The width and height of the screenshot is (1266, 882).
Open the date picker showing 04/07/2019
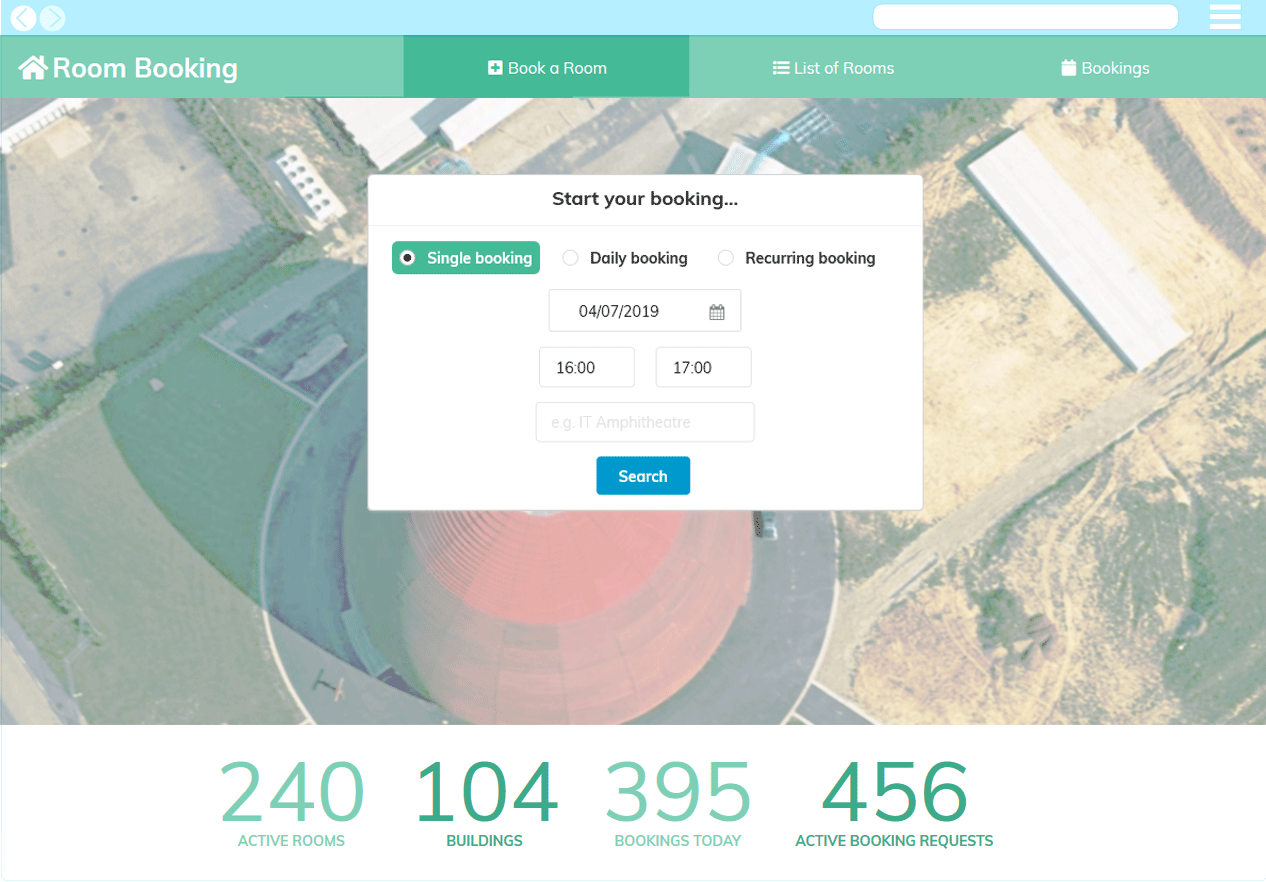click(620, 311)
